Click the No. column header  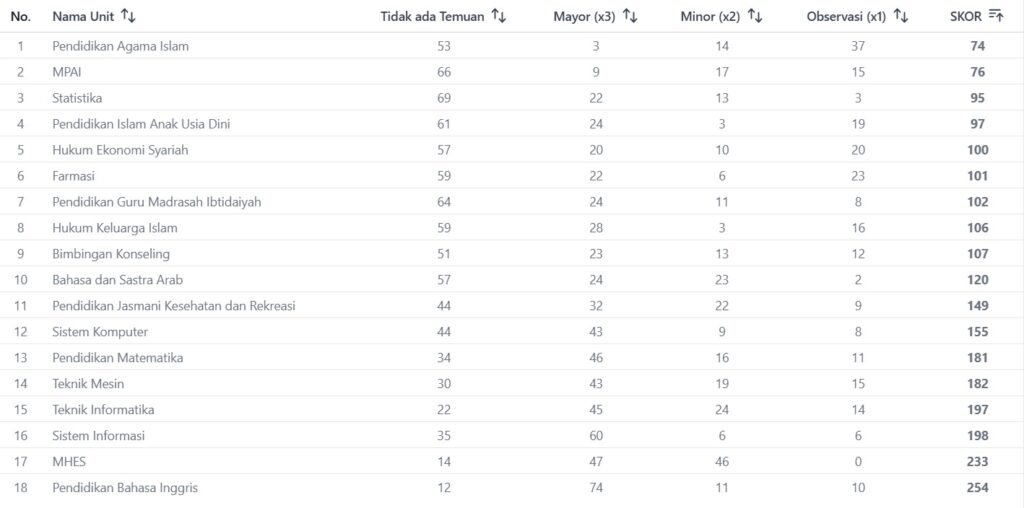pos(21,16)
